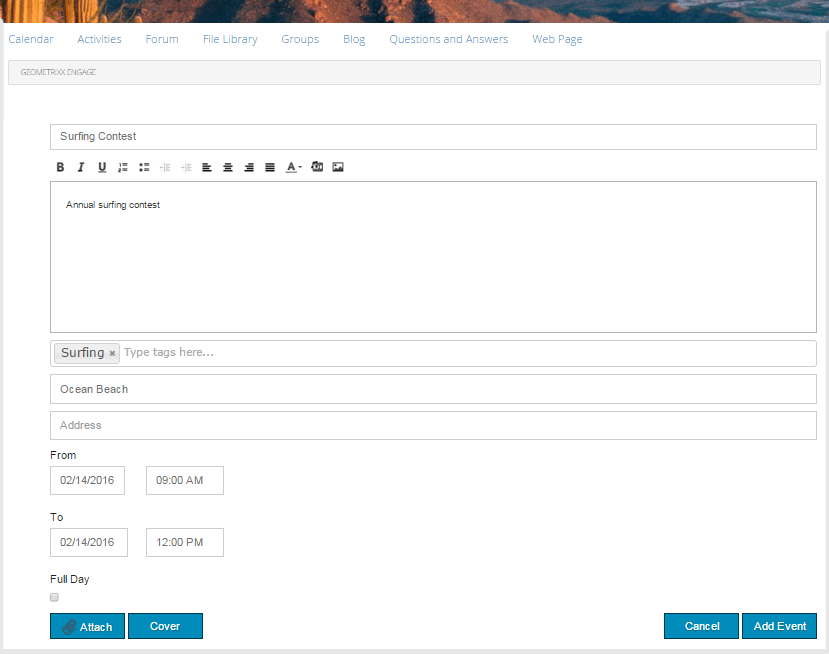Toggle the Full Day checkbox
This screenshot has height=654, width=829.
pos(54,597)
